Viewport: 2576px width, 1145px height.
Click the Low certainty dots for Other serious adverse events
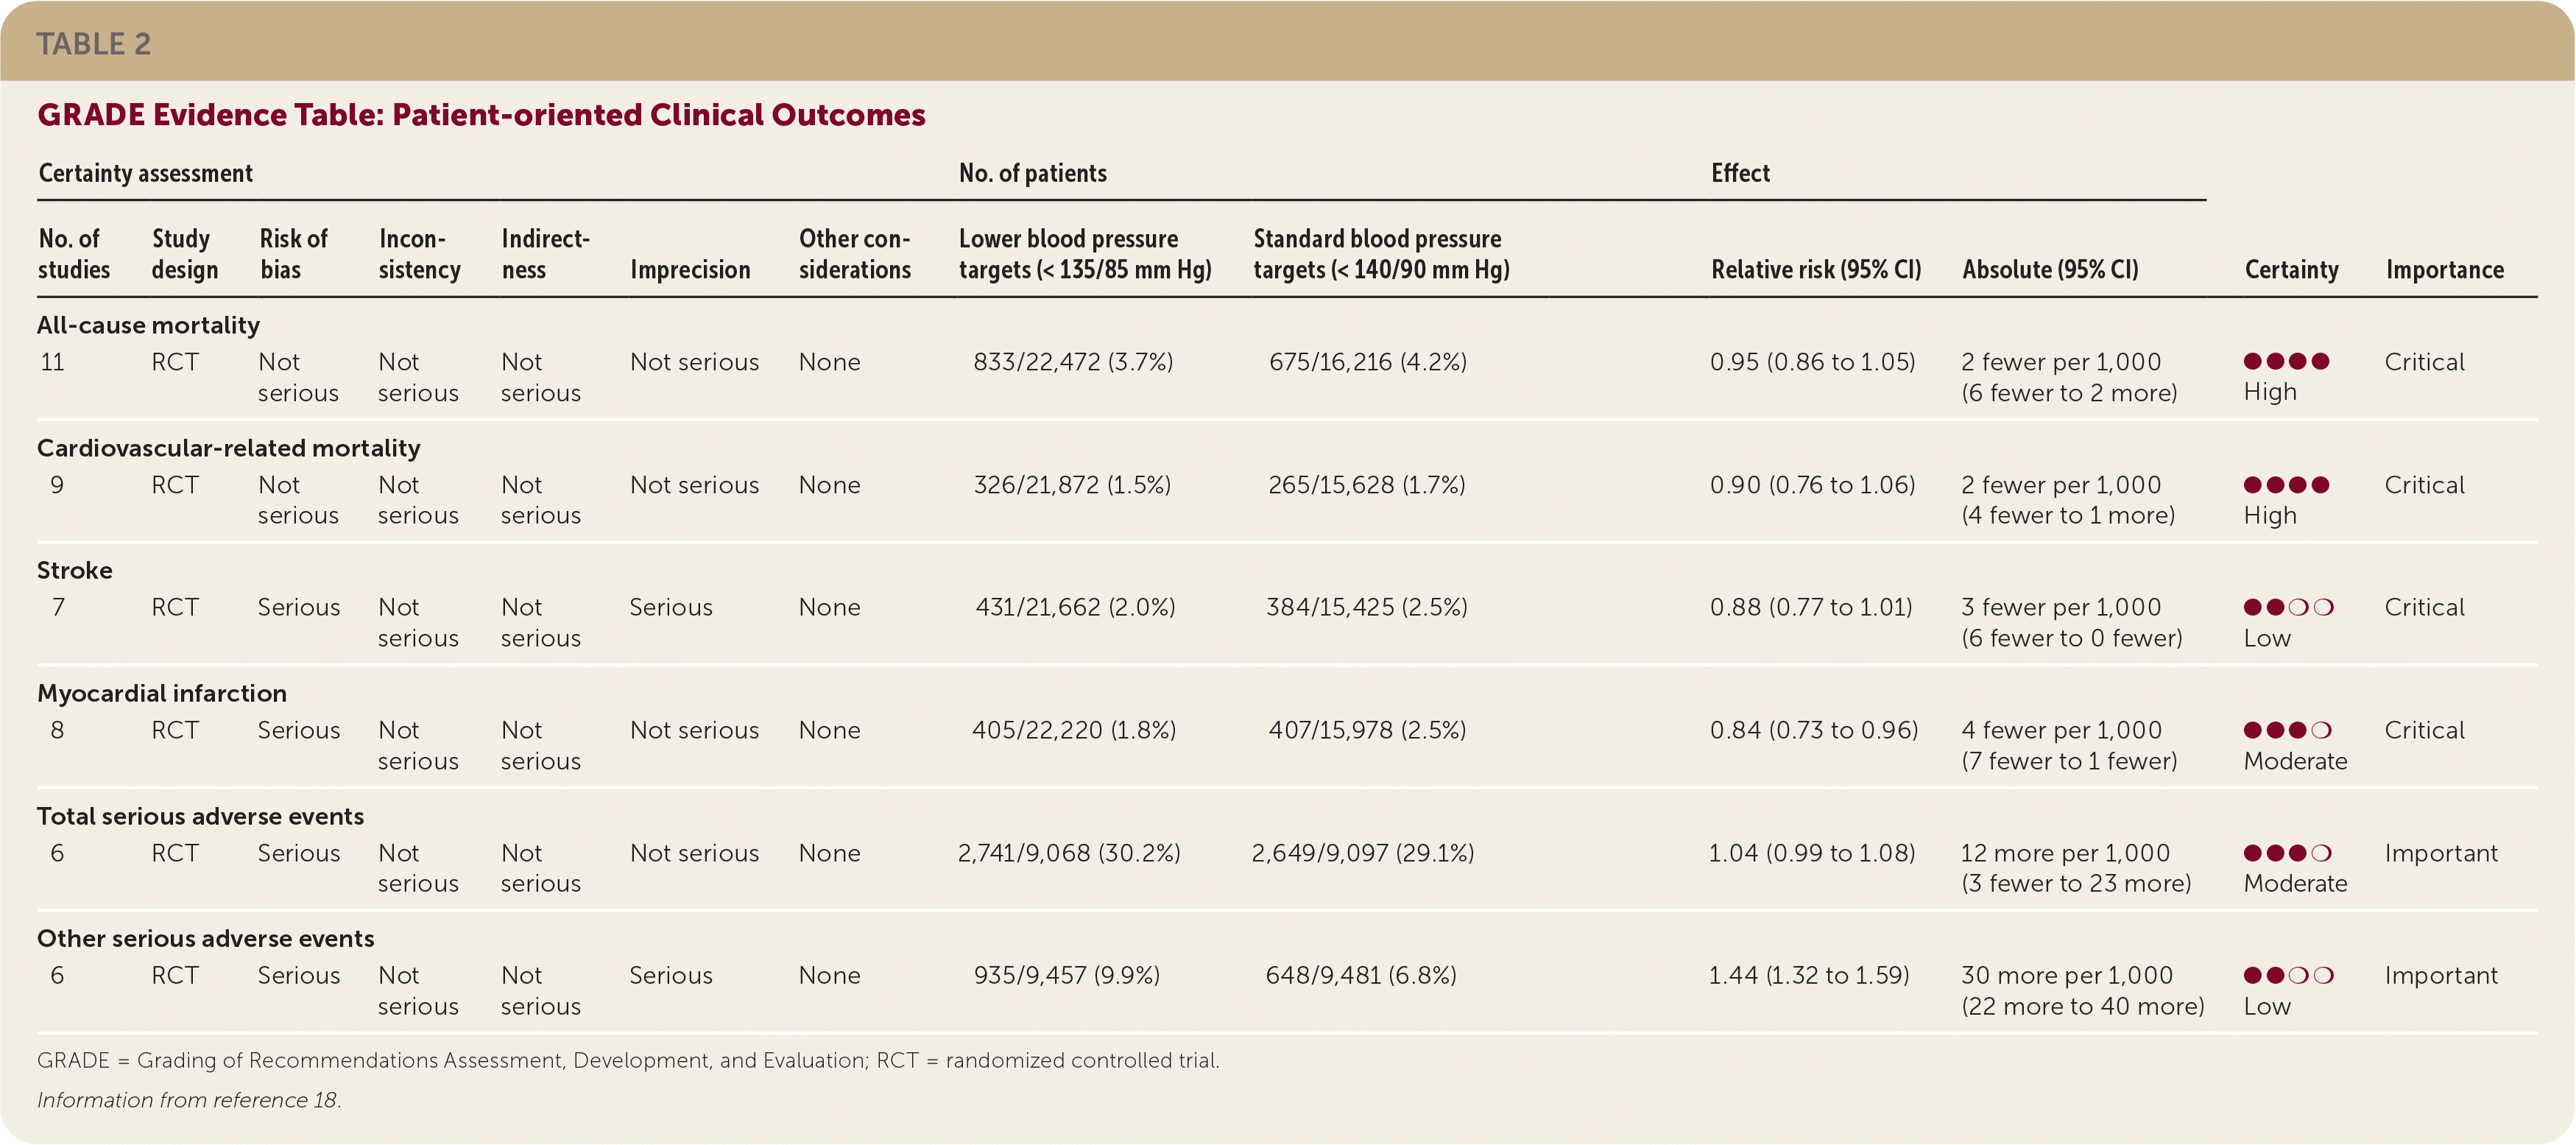2288,975
